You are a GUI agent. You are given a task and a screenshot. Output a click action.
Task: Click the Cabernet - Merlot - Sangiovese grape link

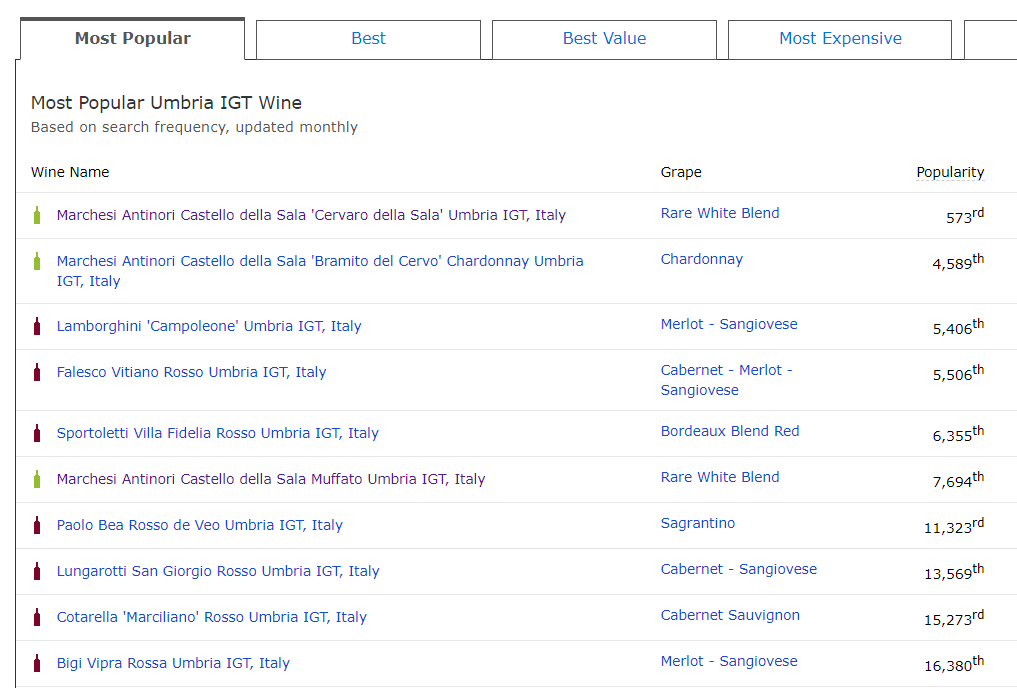pyautogui.click(x=726, y=380)
